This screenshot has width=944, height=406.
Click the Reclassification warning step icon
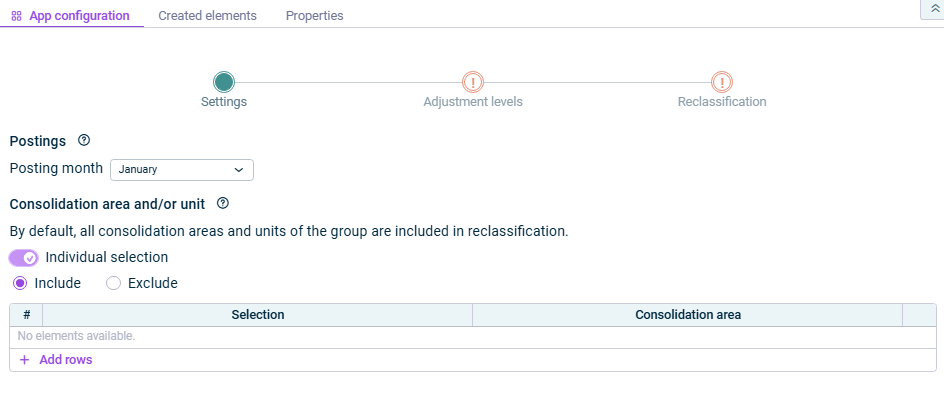coord(722,82)
